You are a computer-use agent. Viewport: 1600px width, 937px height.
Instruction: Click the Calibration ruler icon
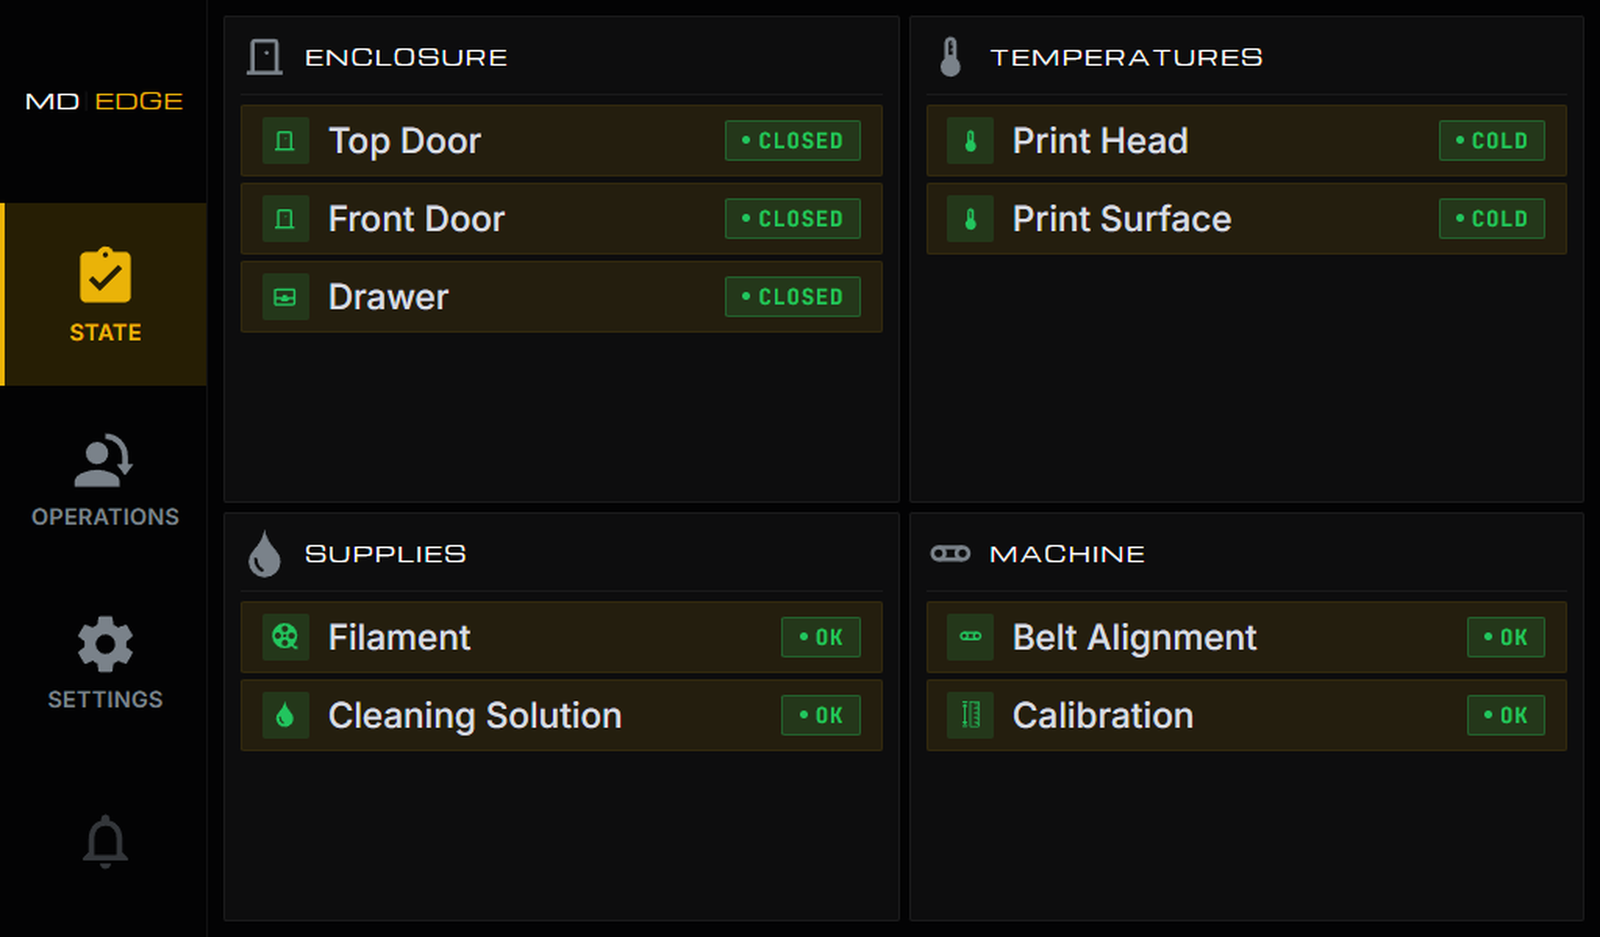pos(970,715)
